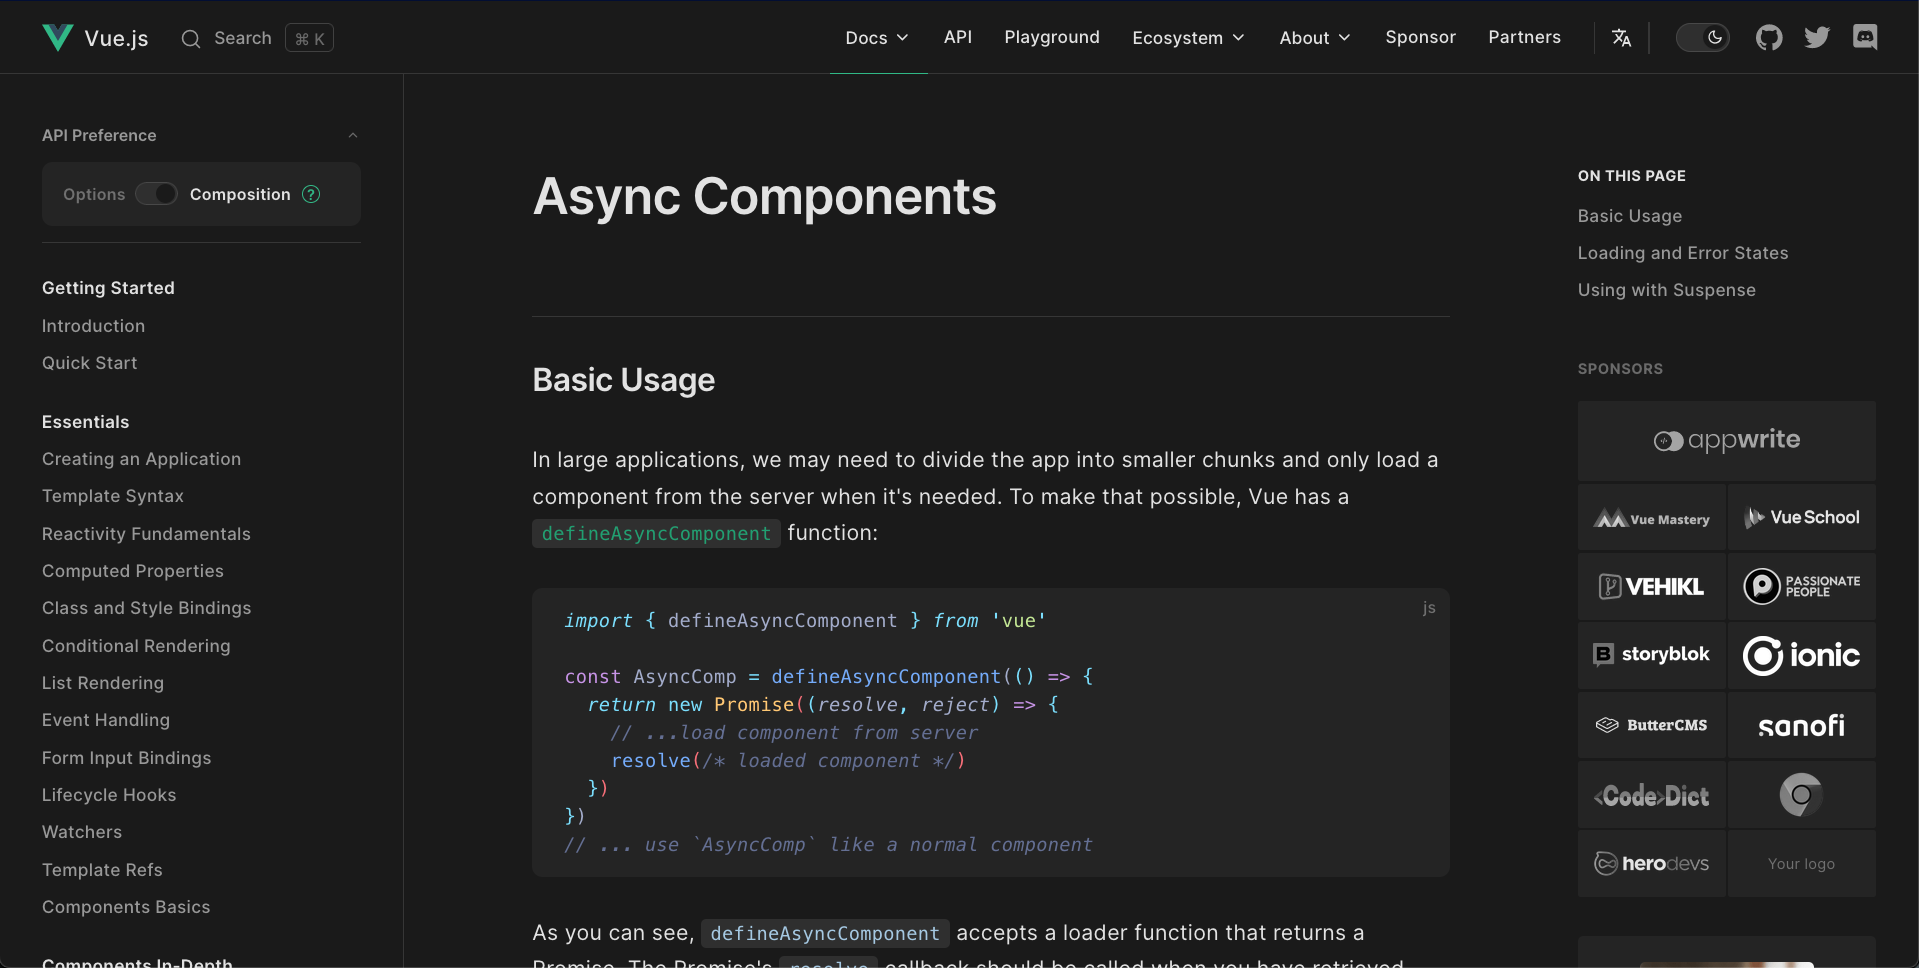This screenshot has height=968, width=1919.
Task: Toggle dark mode appearance switch
Action: 1703,38
